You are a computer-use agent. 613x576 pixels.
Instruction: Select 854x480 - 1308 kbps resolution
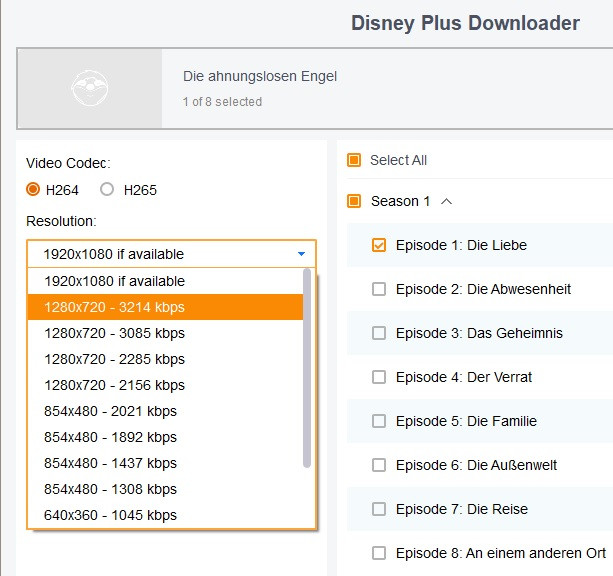110,489
